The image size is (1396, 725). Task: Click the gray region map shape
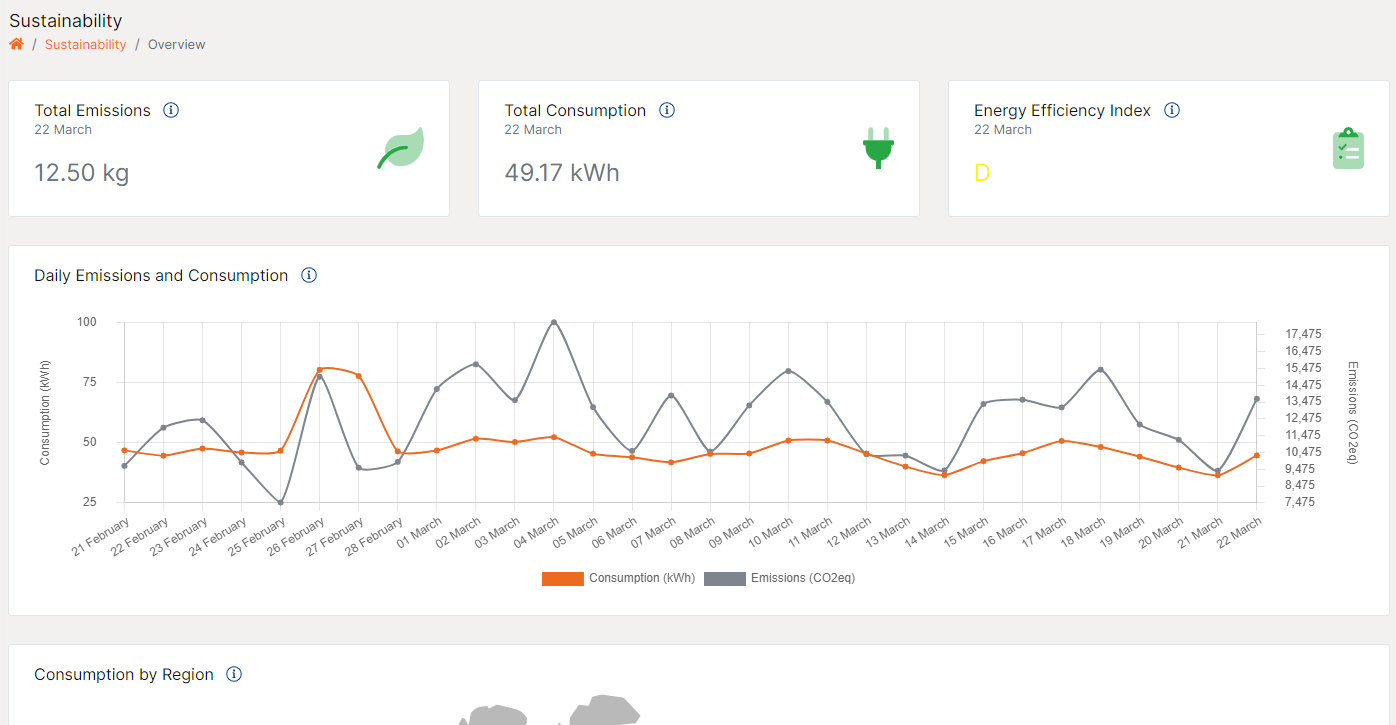(604, 710)
